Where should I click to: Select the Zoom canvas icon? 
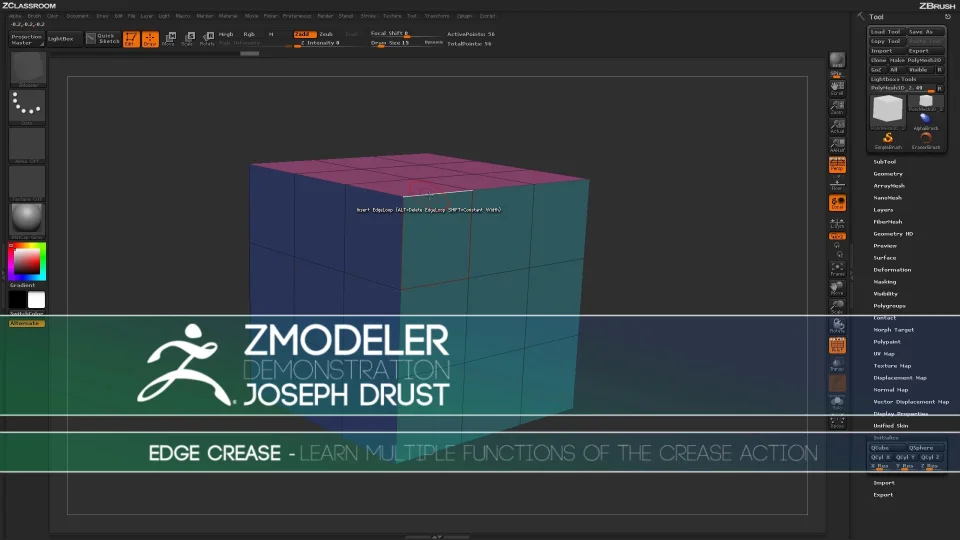coord(837,107)
